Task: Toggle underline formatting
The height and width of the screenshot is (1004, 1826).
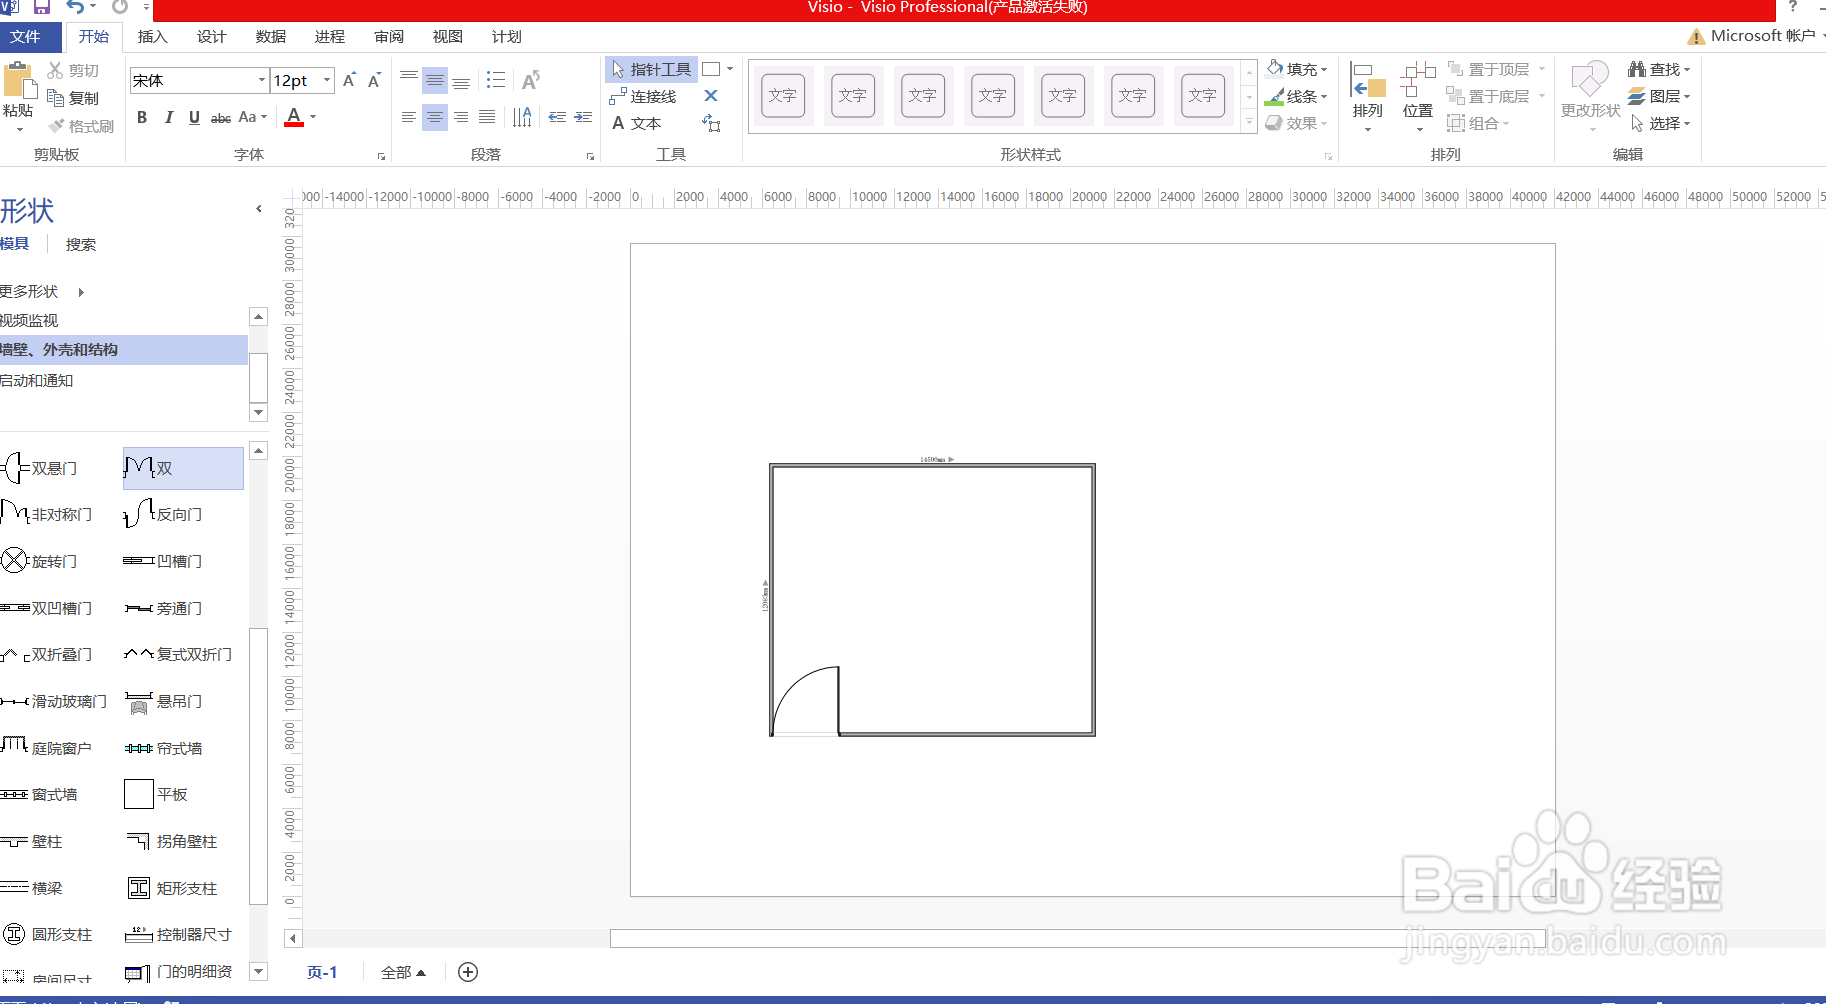Action: click(194, 117)
